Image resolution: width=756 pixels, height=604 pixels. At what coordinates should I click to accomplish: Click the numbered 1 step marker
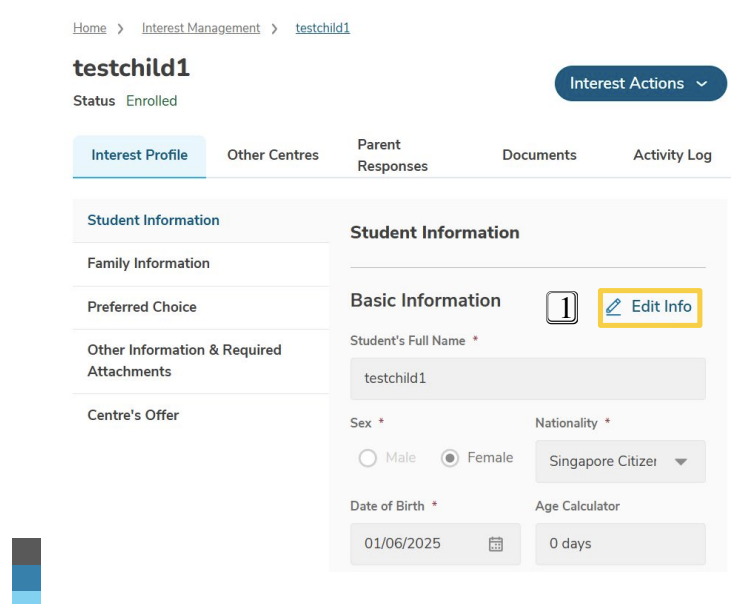click(562, 308)
